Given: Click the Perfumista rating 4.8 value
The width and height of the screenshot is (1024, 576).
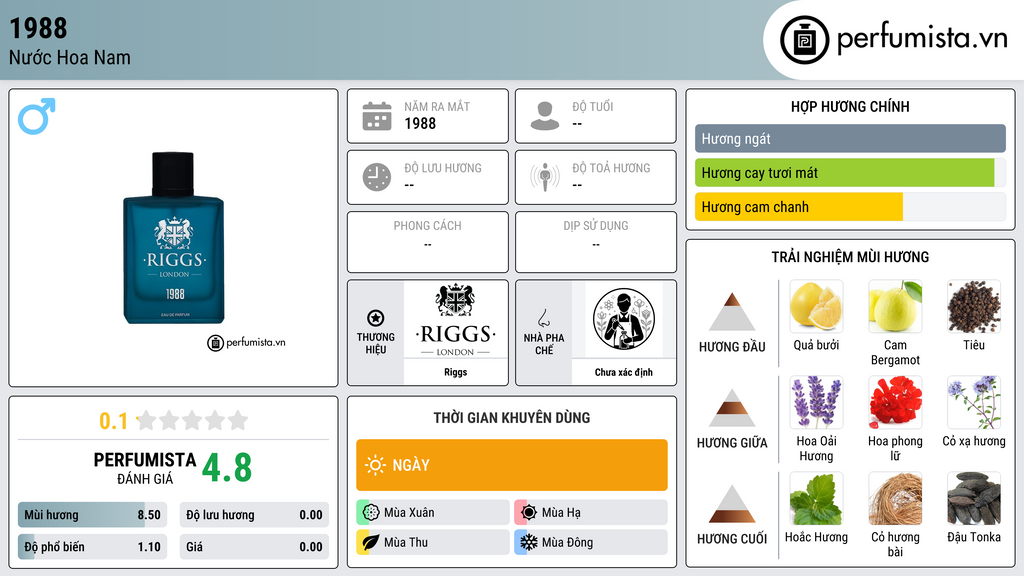Looking at the screenshot, I should click(227, 468).
